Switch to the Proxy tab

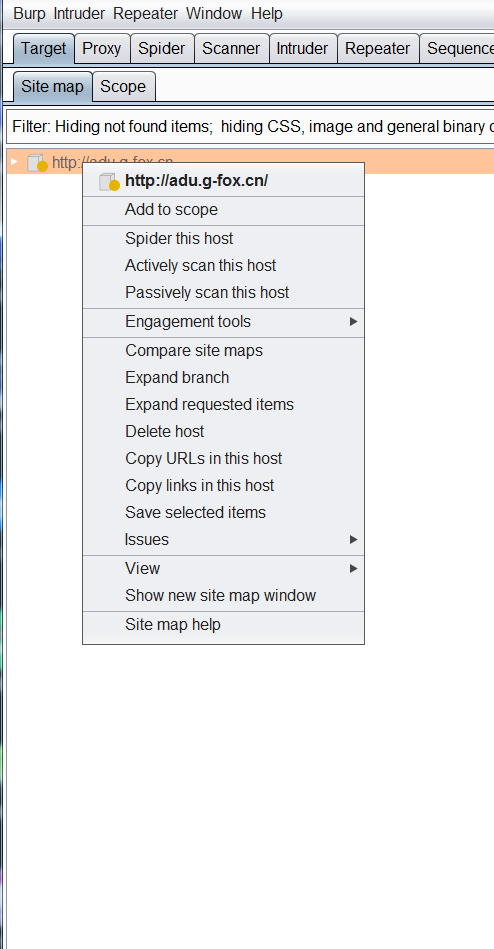[x=102, y=49]
